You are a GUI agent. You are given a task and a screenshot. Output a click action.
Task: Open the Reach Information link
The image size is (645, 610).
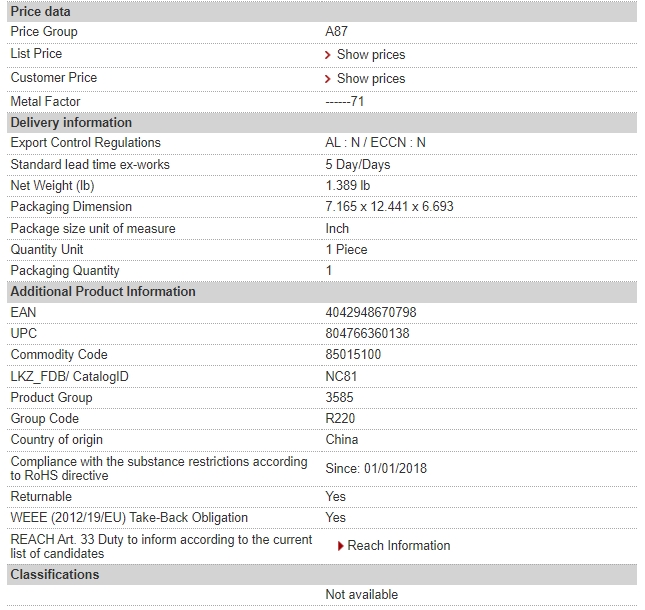coord(399,545)
